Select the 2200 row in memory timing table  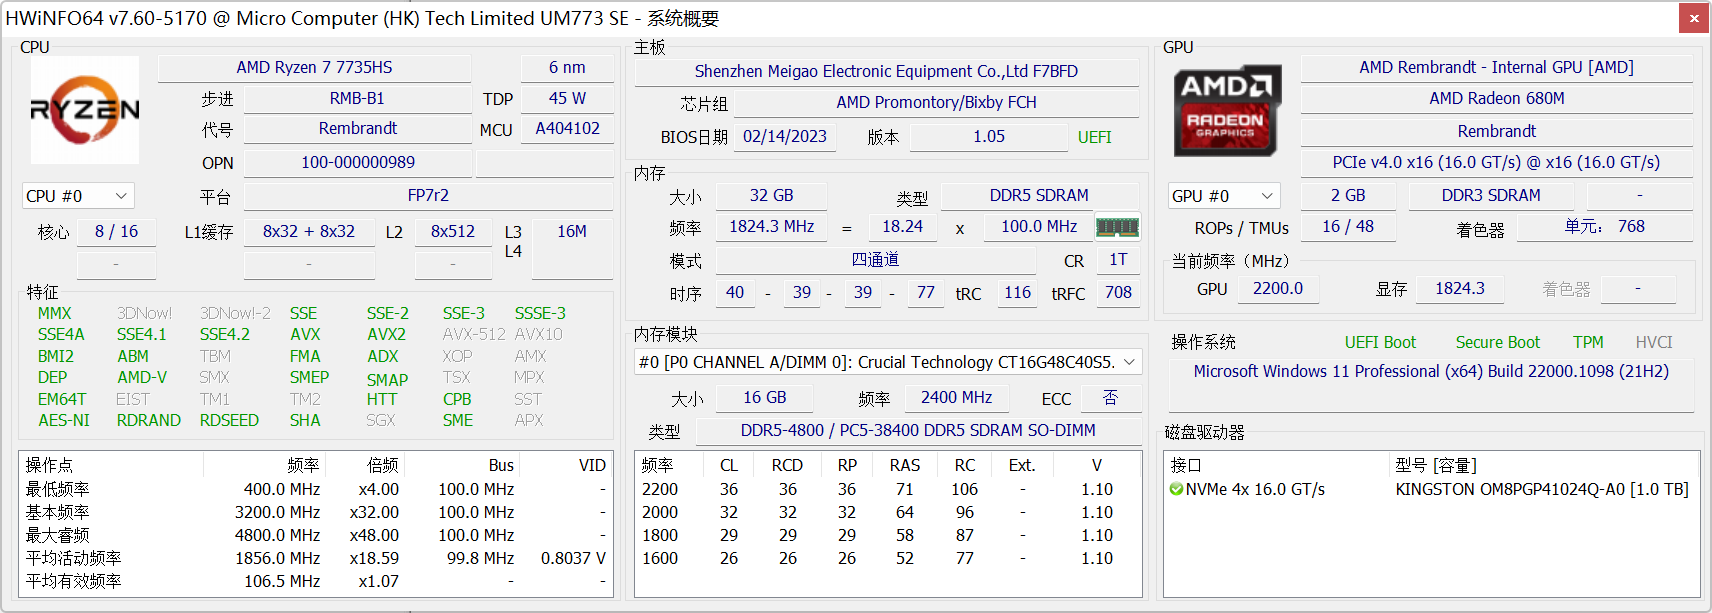tap(887, 489)
